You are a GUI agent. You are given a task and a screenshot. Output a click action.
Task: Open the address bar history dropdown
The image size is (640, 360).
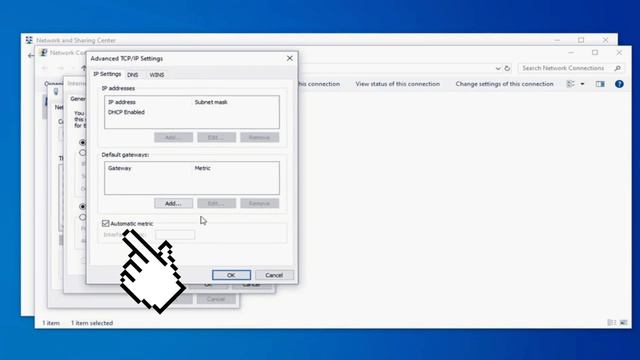[498, 69]
